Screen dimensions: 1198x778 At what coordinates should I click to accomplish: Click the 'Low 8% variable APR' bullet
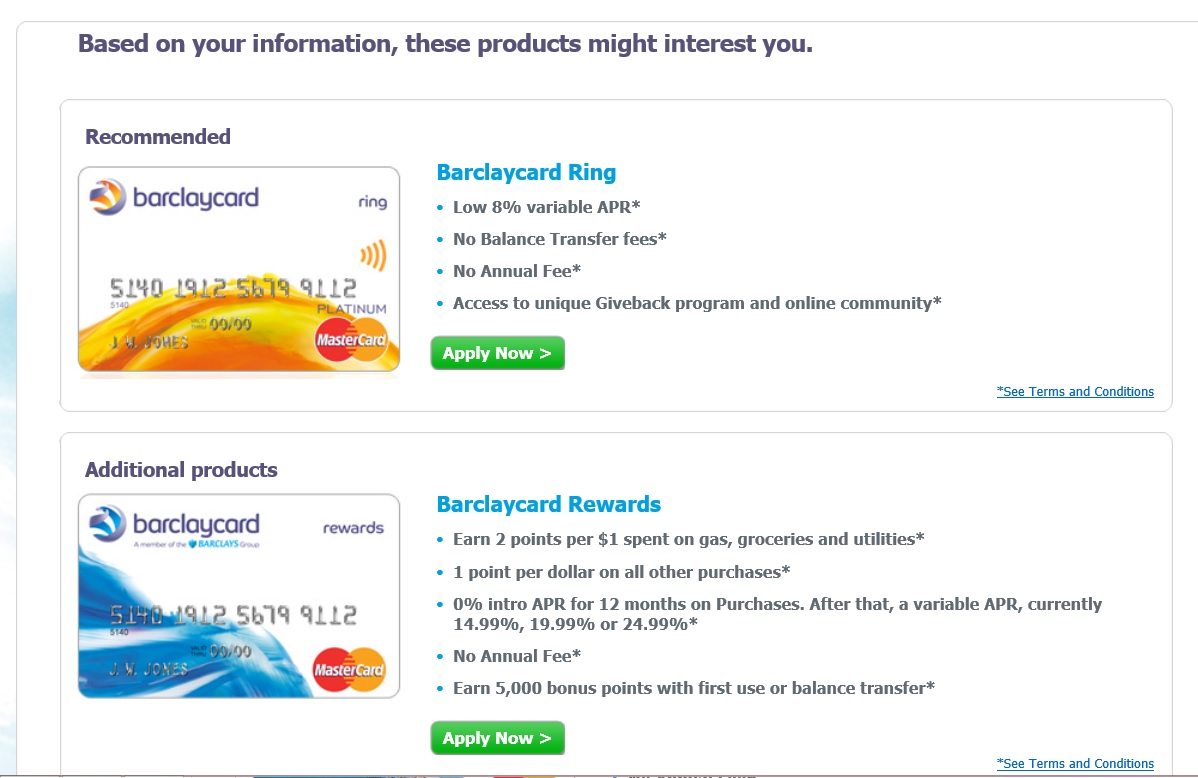(x=546, y=207)
